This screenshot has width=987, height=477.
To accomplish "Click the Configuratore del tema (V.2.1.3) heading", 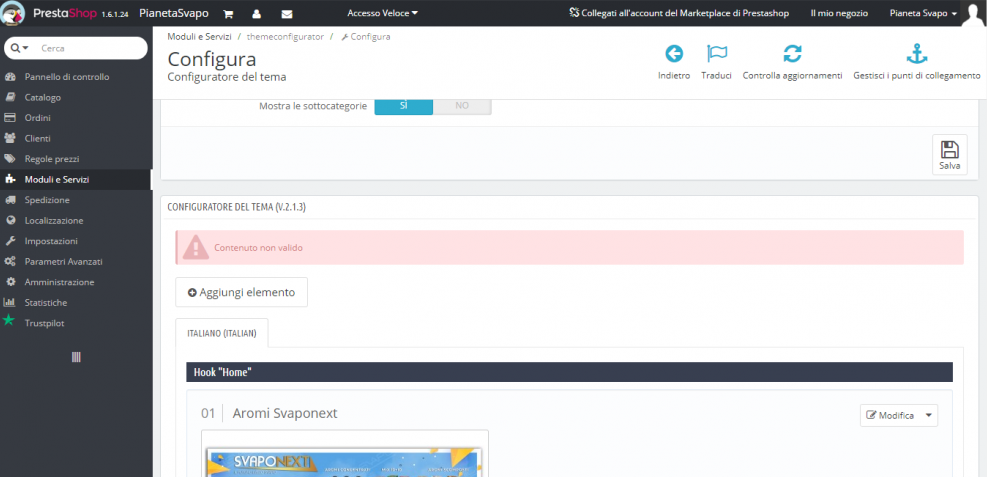I will pyautogui.click(x=237, y=207).
